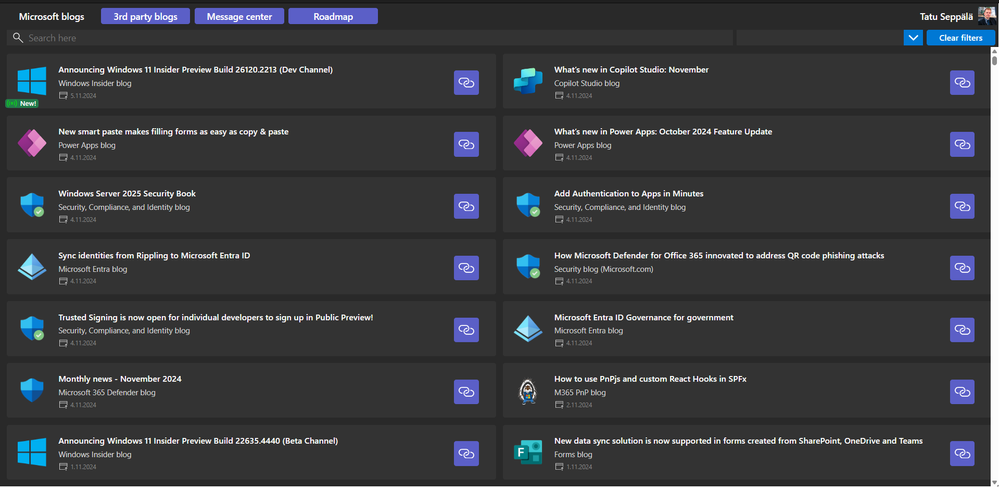Click search magnifier icon
This screenshot has height=487, width=999.
point(18,38)
